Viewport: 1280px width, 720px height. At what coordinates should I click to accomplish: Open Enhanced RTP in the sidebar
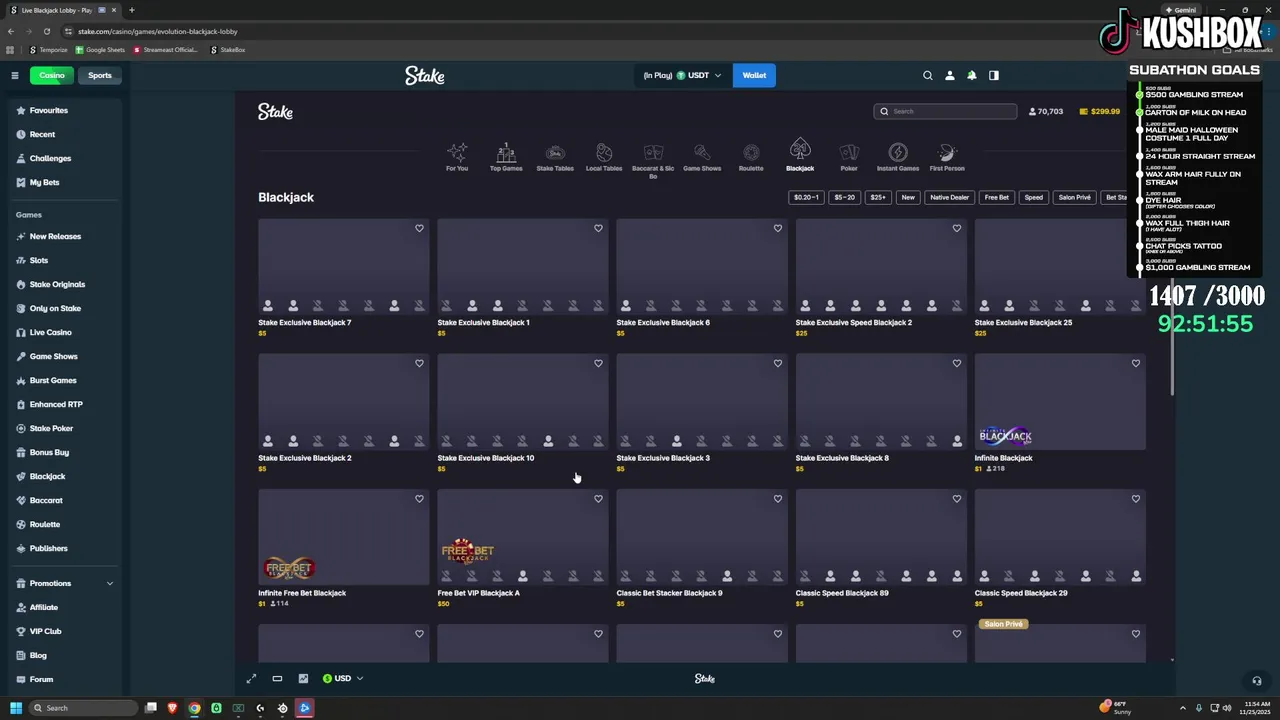[56, 404]
